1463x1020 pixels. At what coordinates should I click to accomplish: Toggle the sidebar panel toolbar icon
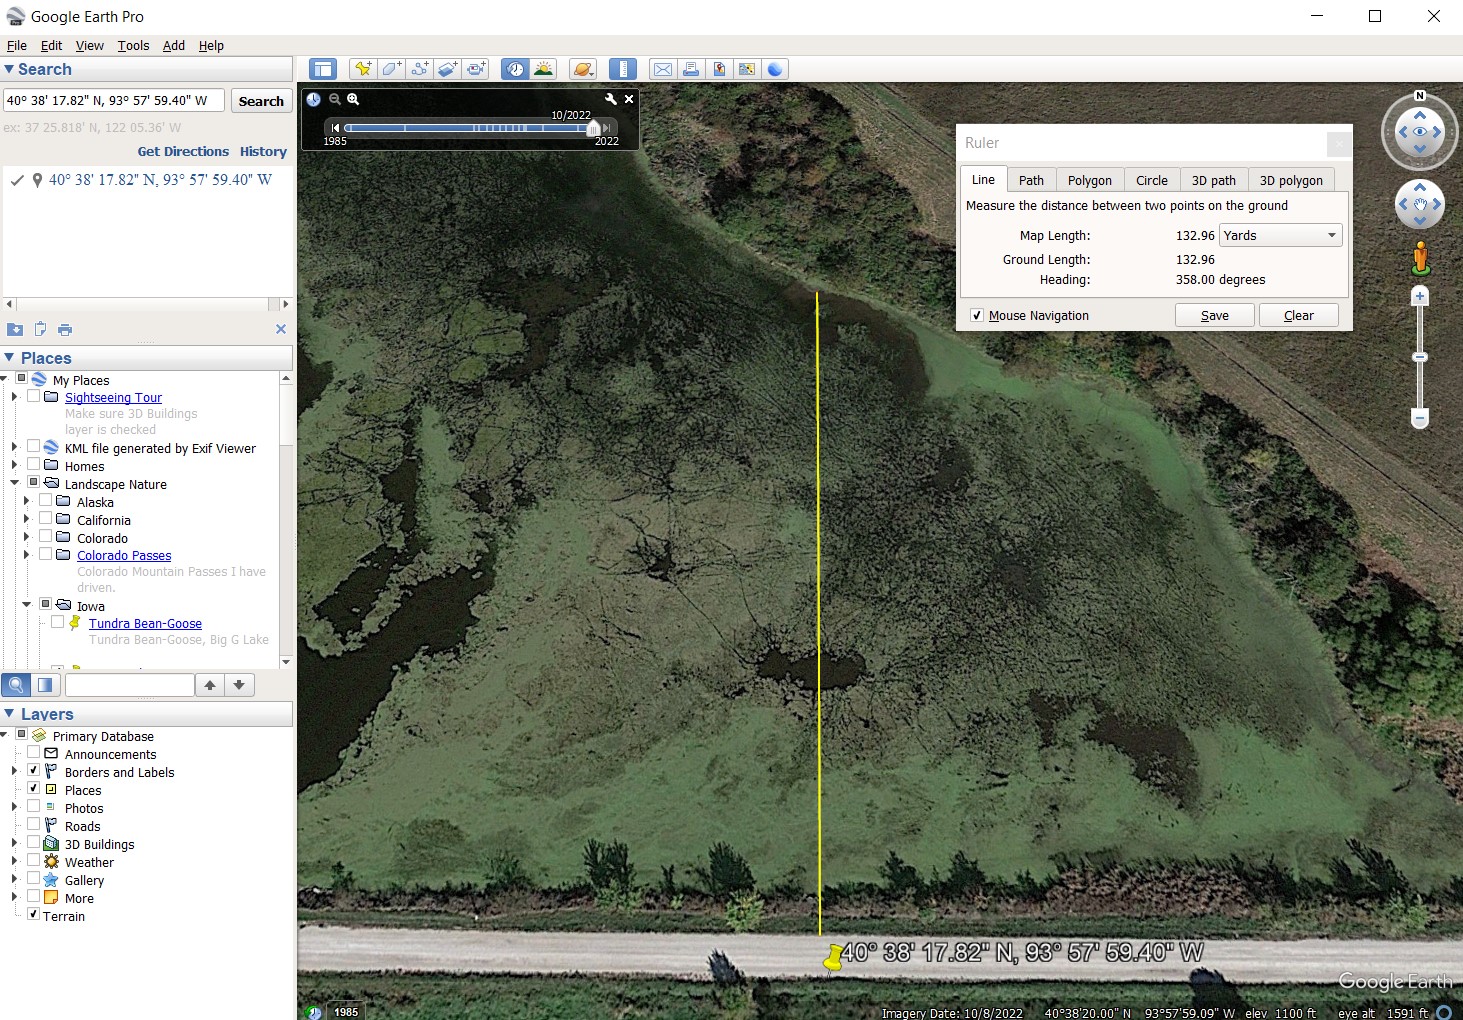[x=322, y=69]
